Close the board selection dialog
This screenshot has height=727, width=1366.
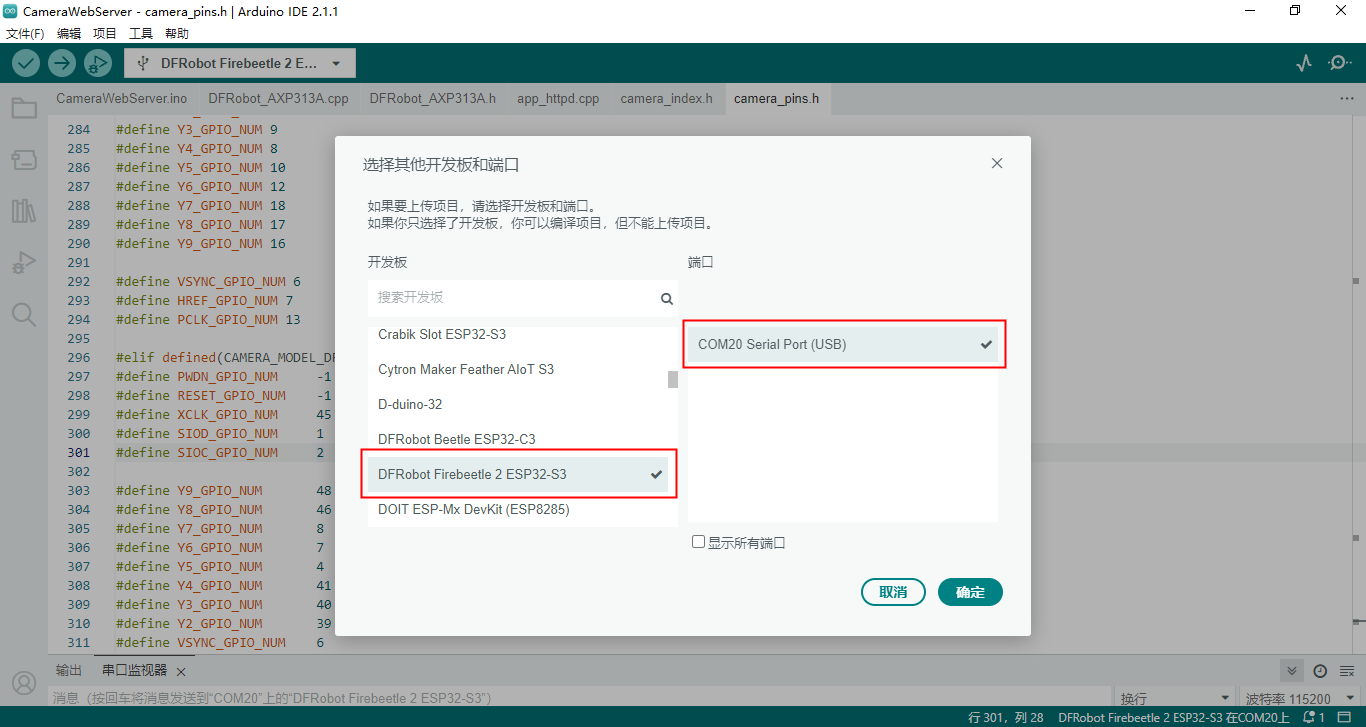tap(997, 163)
